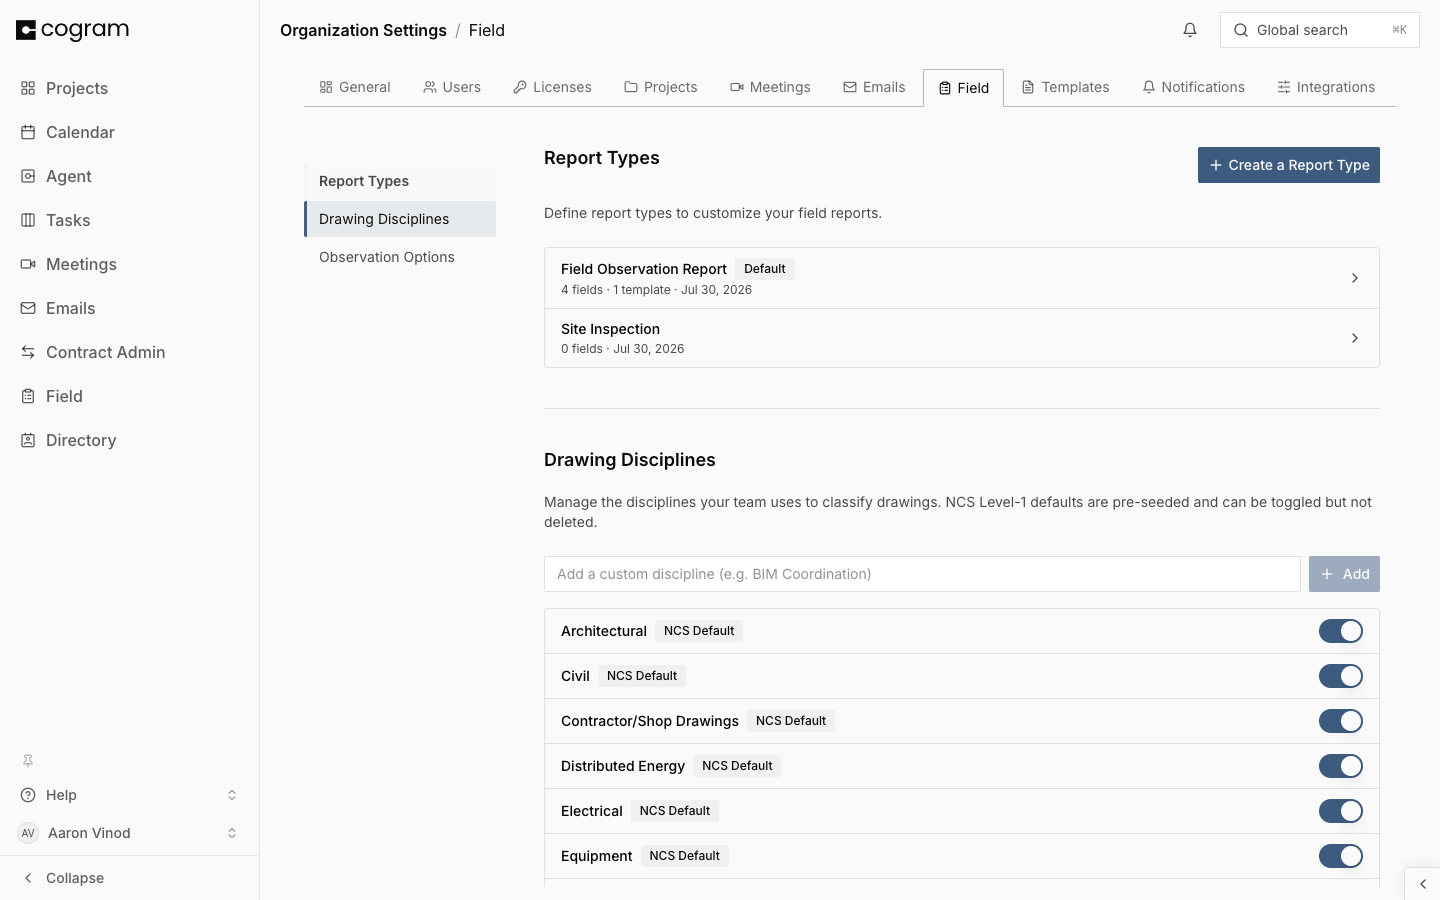Click the Agent sidebar icon

coord(28,176)
